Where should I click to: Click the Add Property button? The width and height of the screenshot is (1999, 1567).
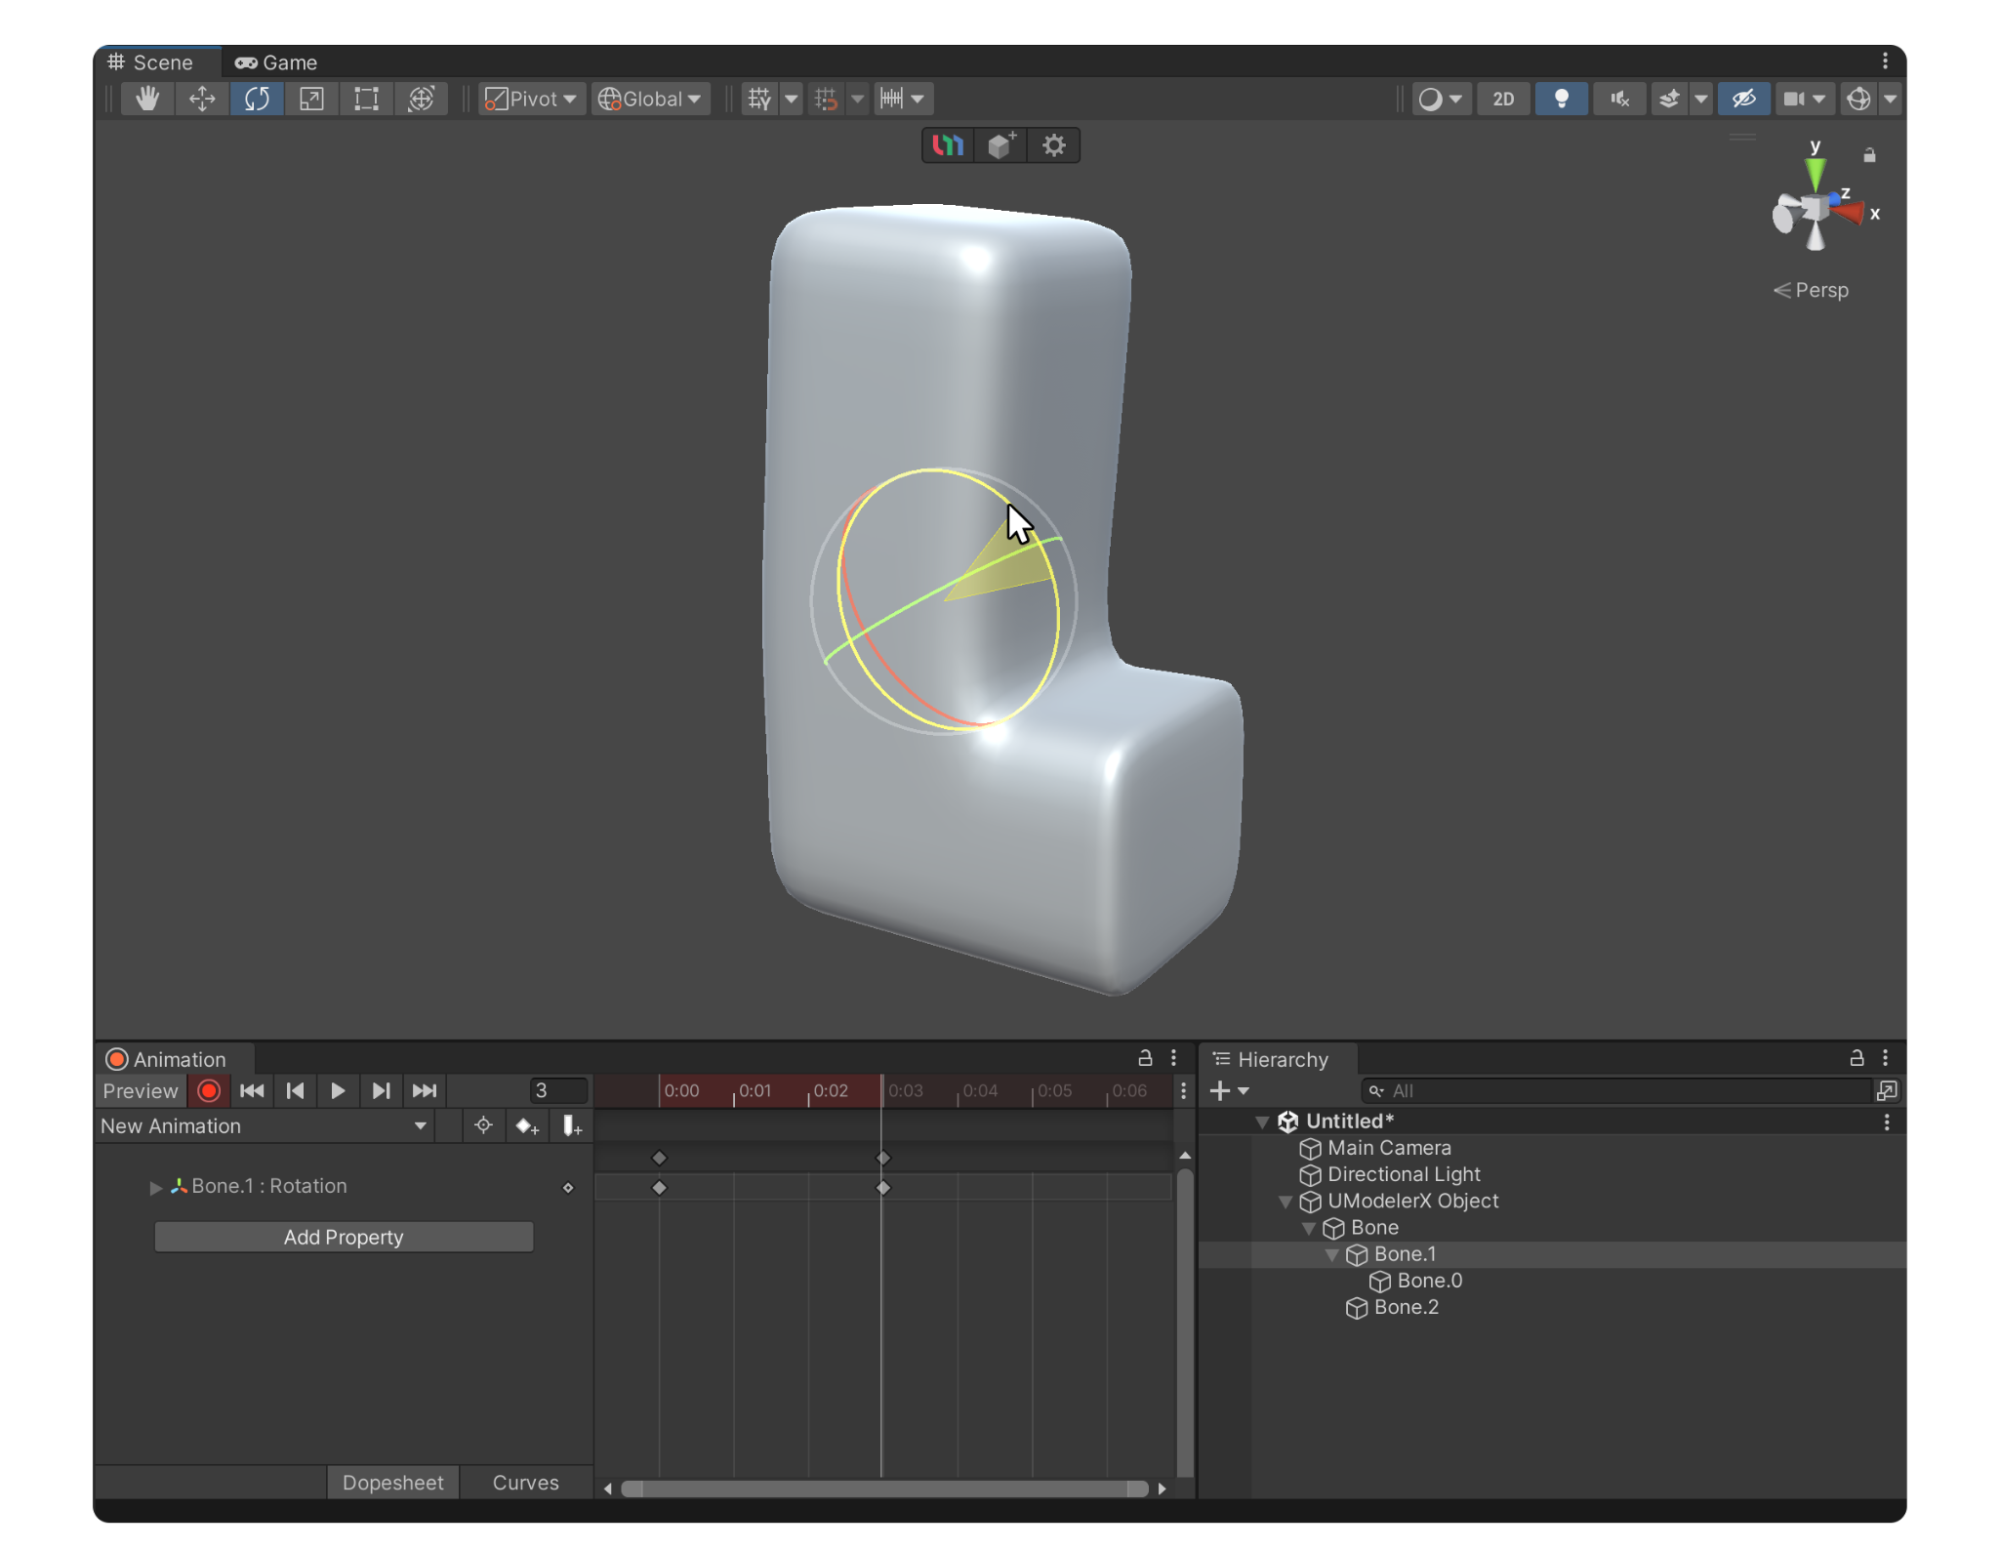coord(343,1237)
